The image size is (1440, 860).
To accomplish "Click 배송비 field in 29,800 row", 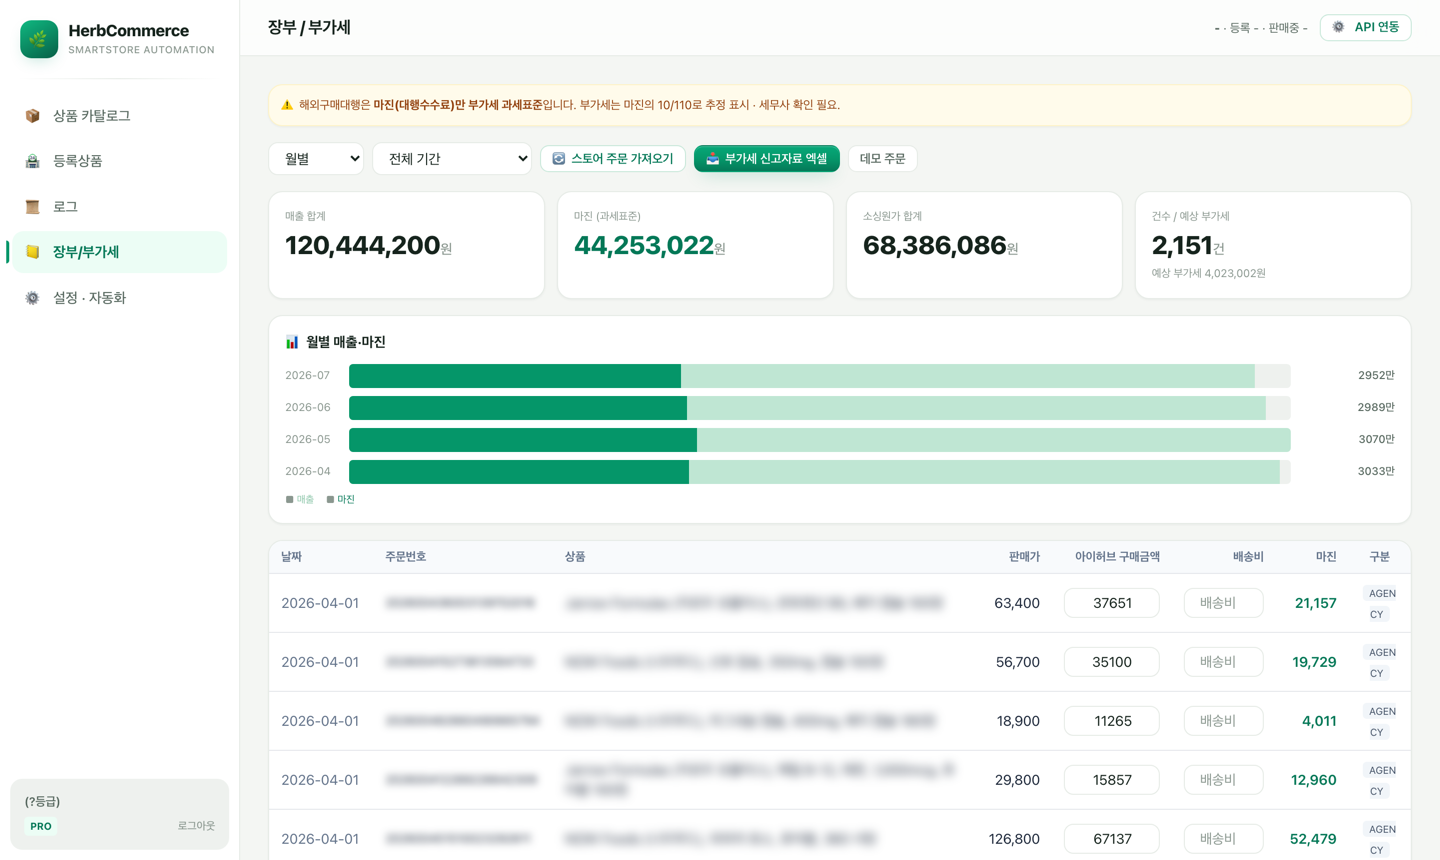I will 1223,780.
